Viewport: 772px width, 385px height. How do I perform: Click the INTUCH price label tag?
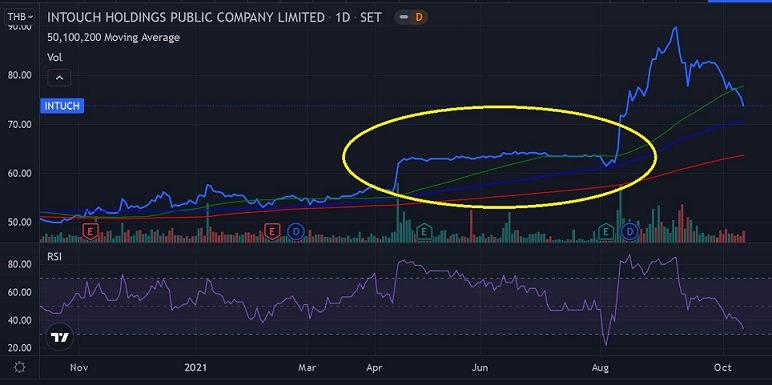(x=62, y=106)
